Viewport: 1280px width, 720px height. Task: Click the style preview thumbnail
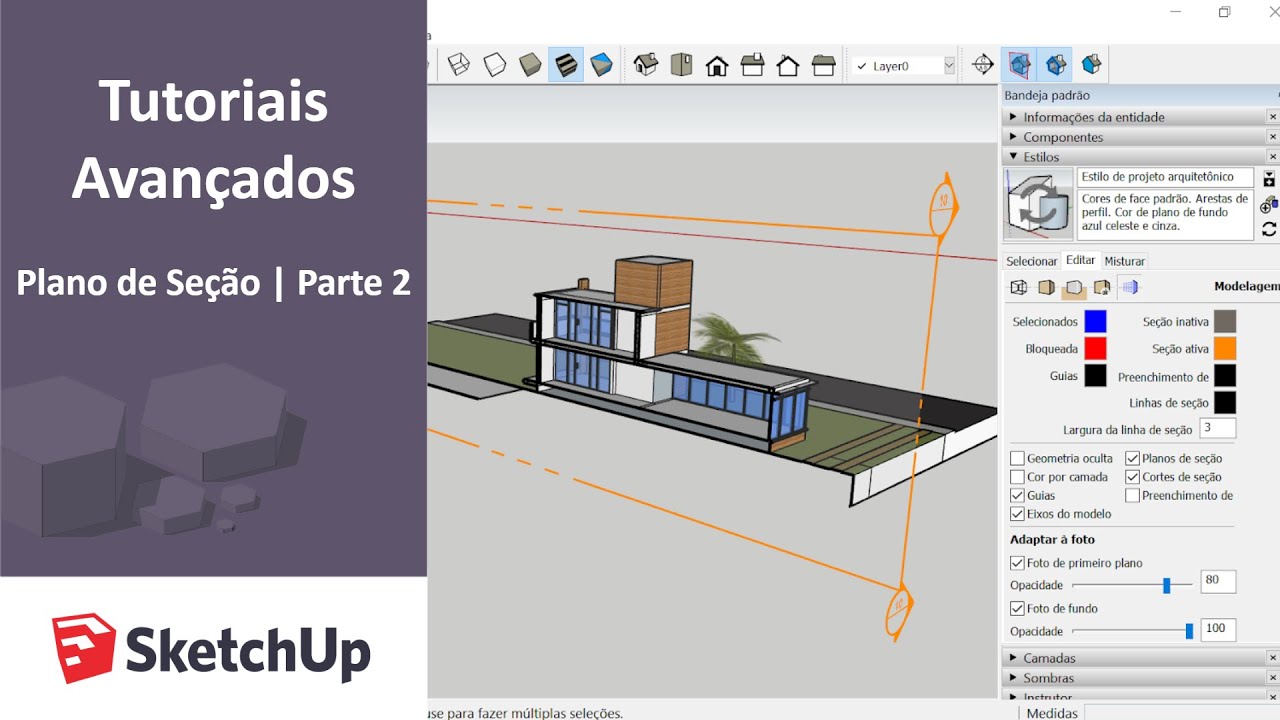point(1039,205)
